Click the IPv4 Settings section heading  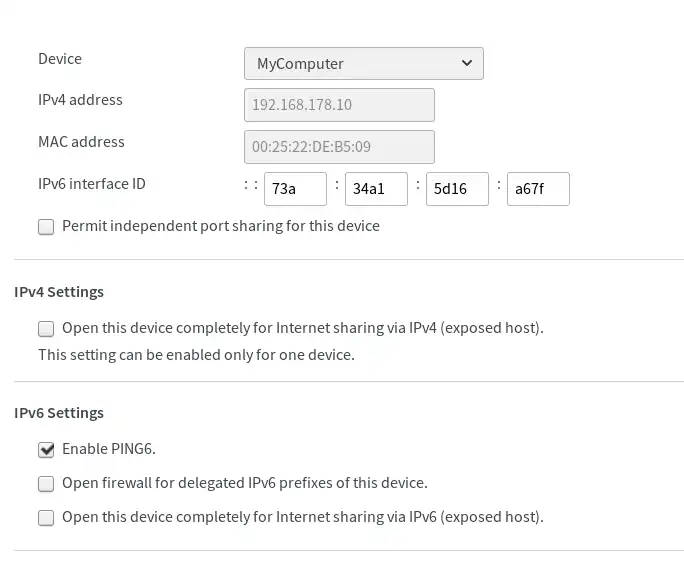(59, 291)
